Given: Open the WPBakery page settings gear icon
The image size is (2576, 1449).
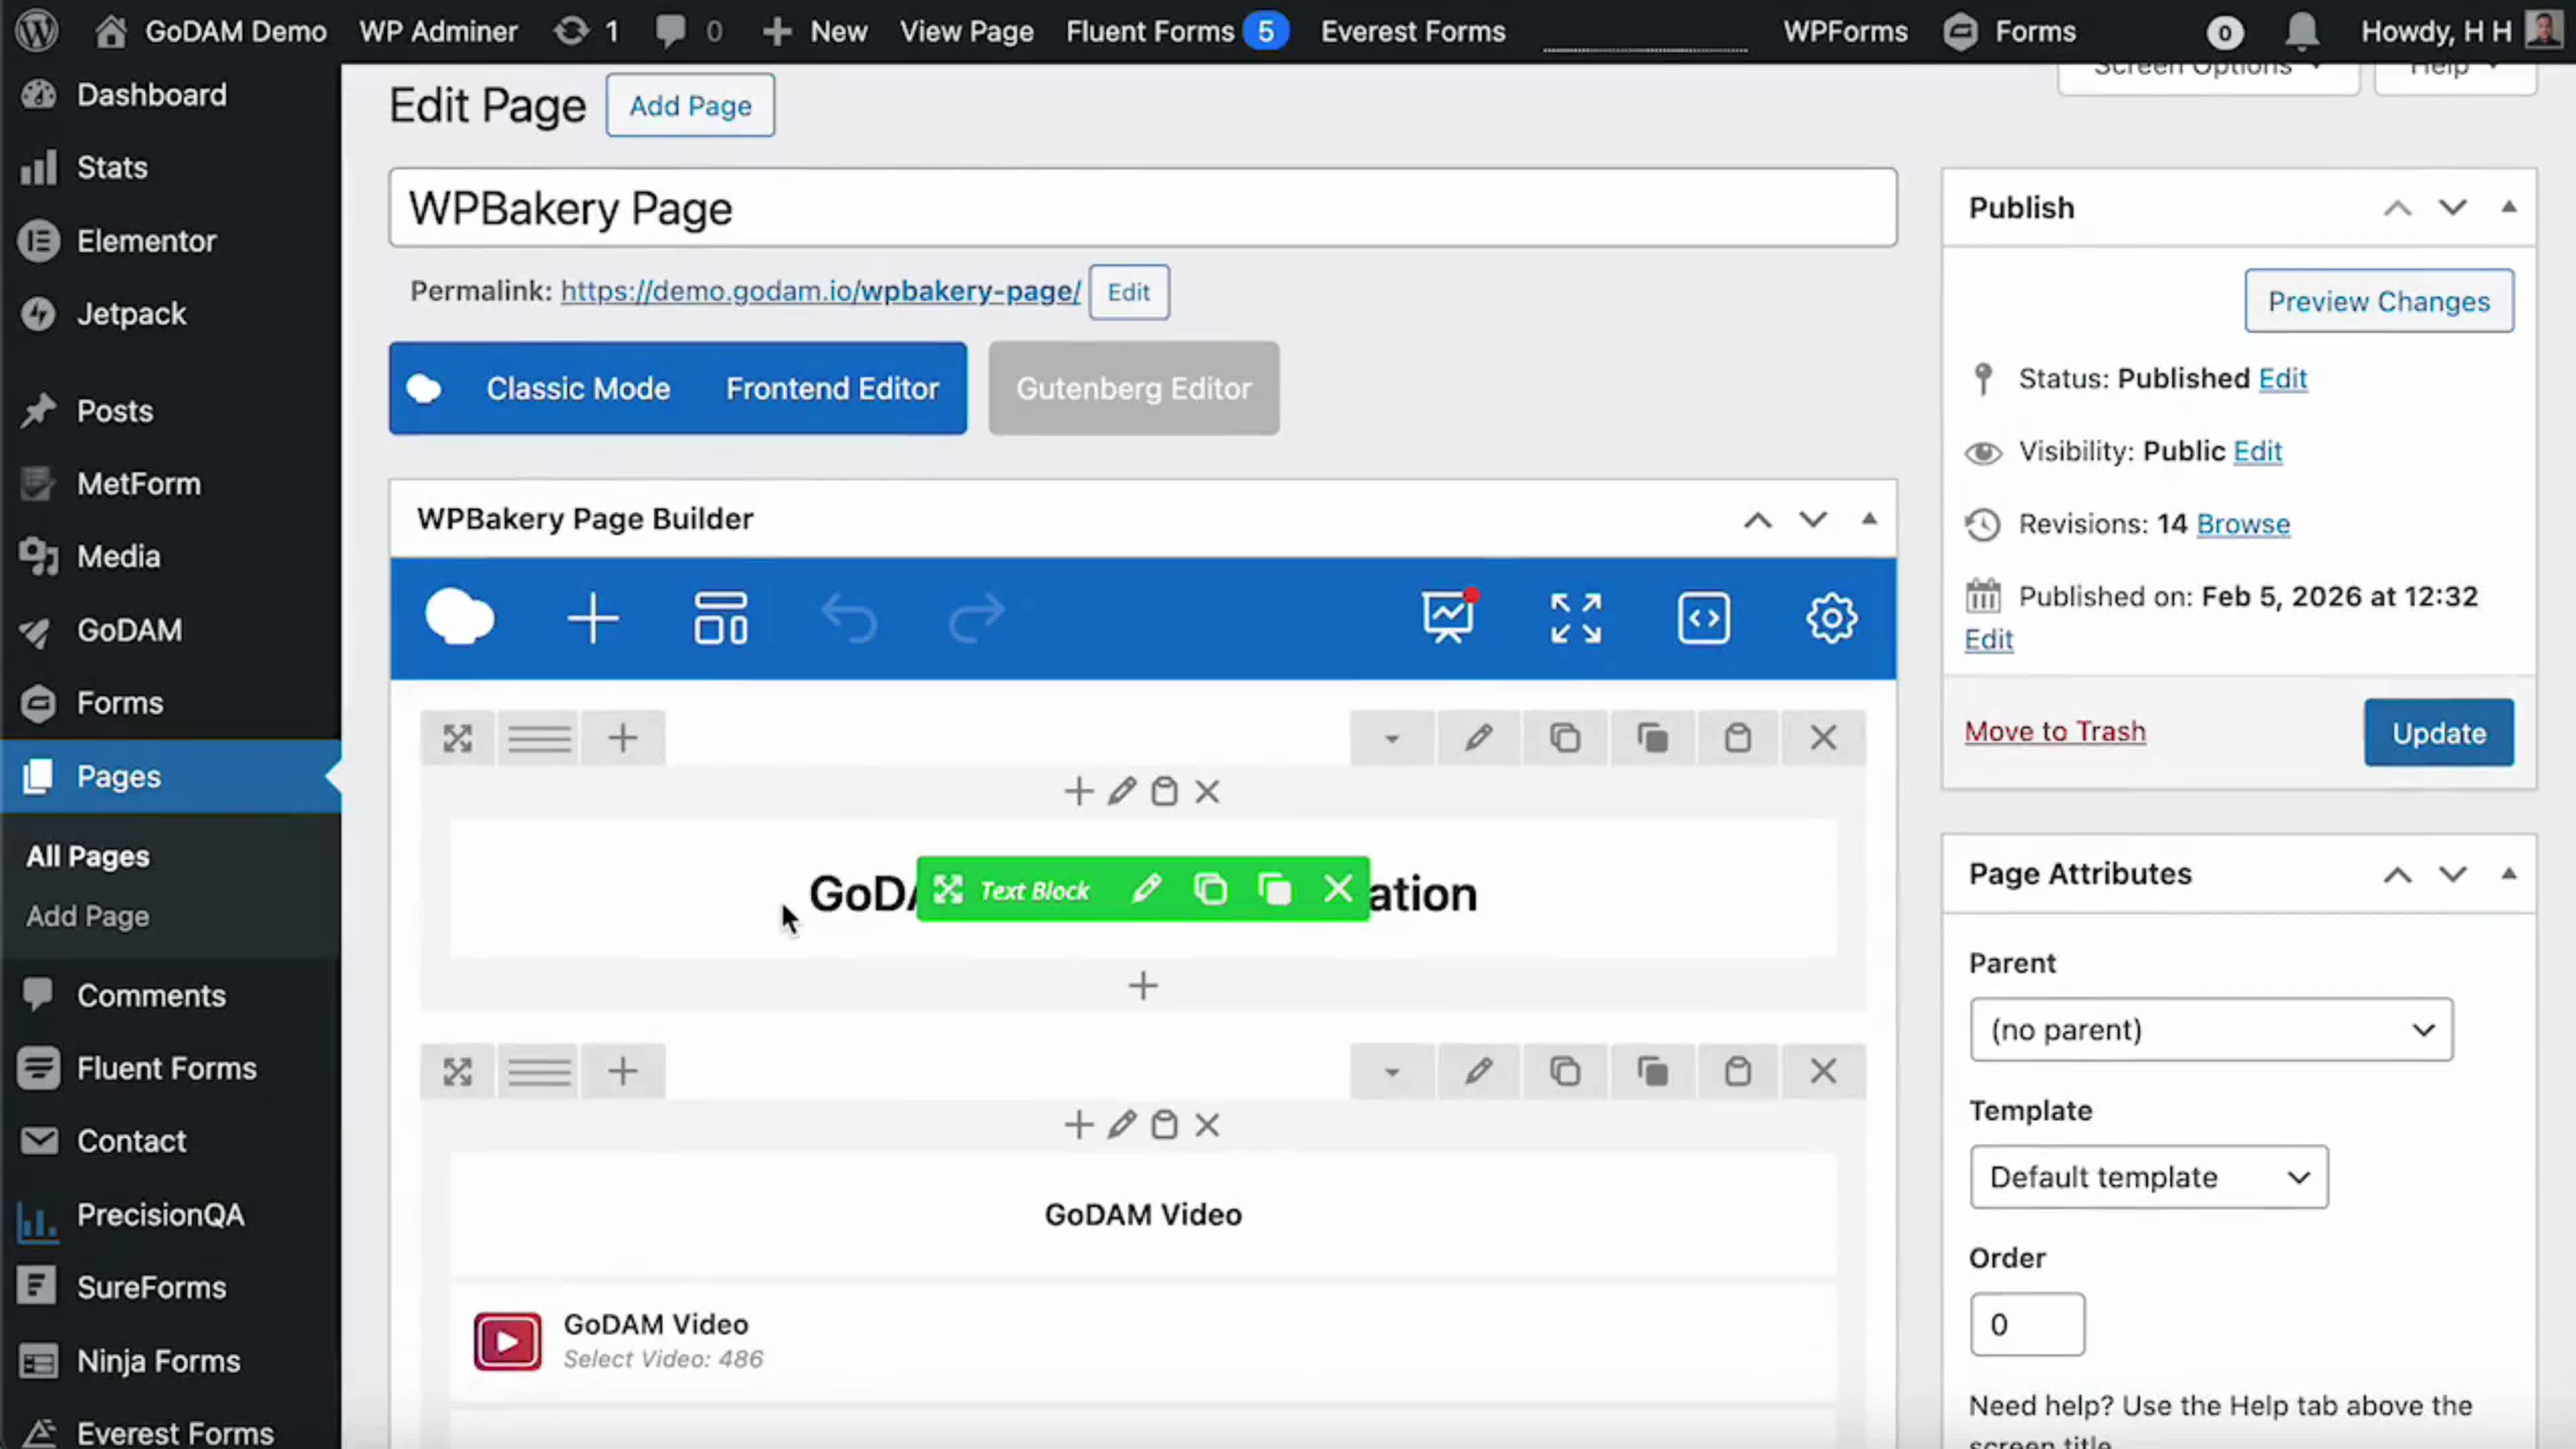Looking at the screenshot, I should pos(1831,618).
